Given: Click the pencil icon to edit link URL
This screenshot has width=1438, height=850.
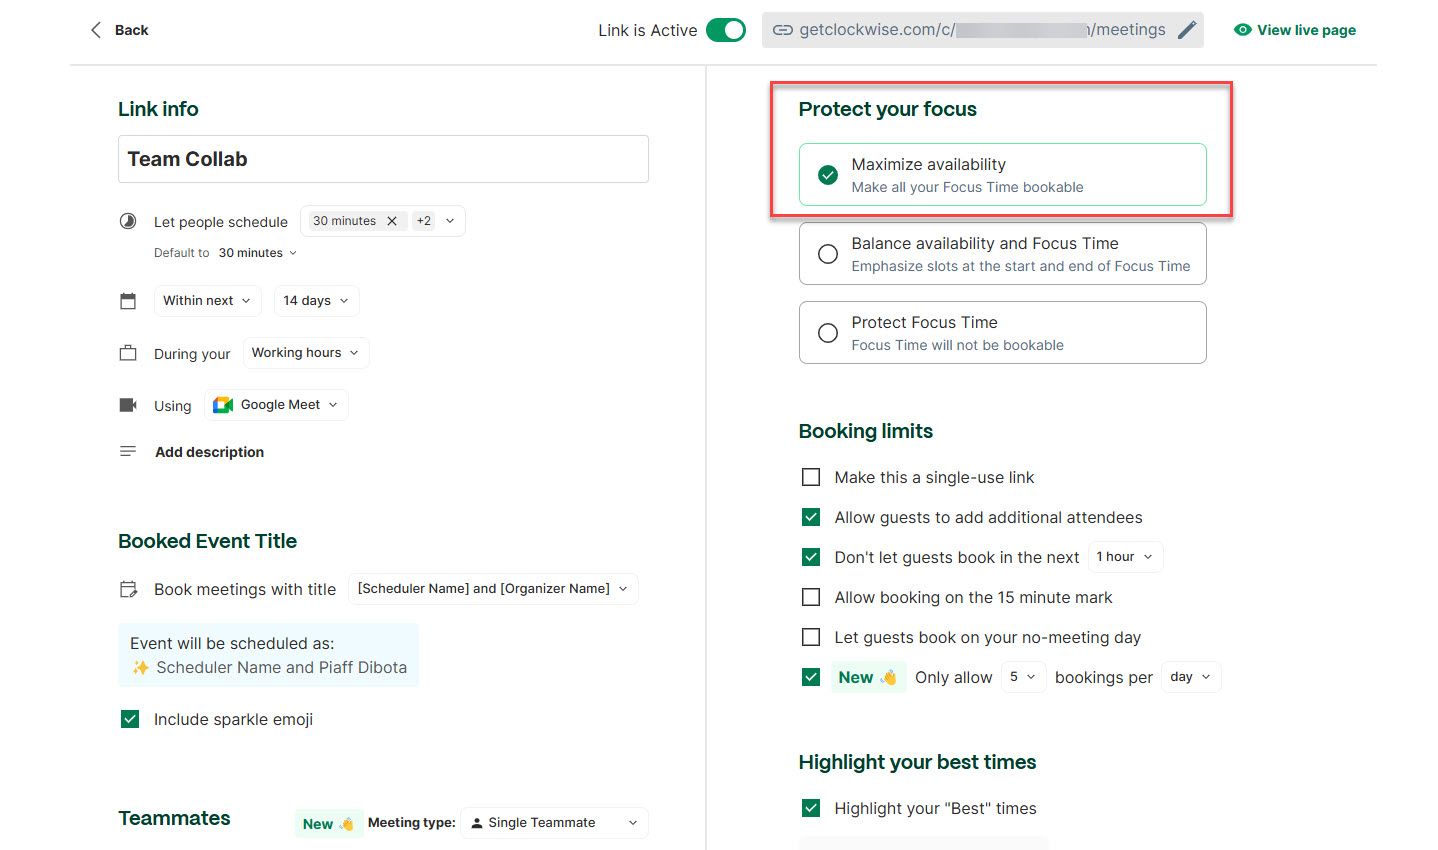Looking at the screenshot, I should tap(1186, 30).
